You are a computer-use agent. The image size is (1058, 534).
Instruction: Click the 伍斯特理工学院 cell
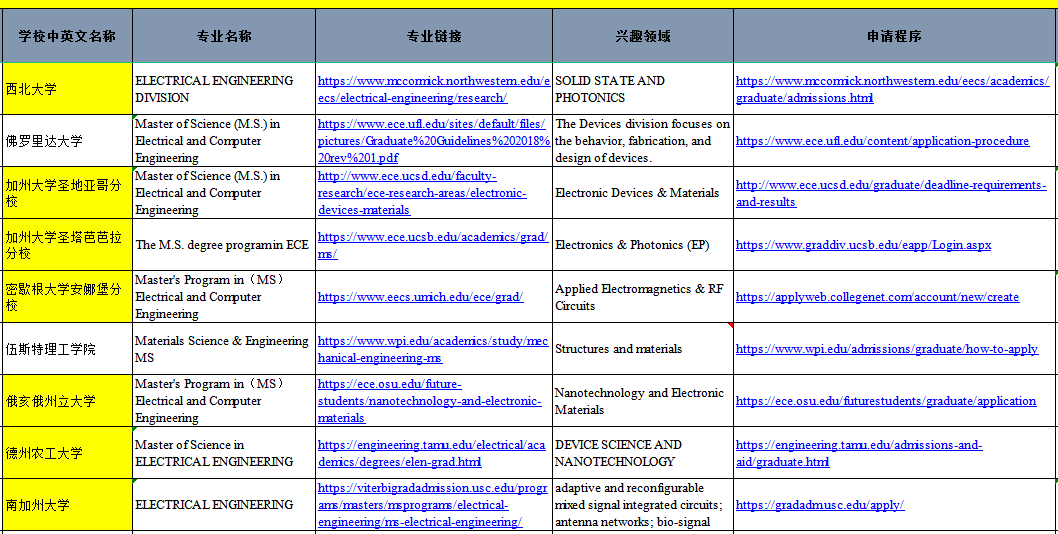67,349
